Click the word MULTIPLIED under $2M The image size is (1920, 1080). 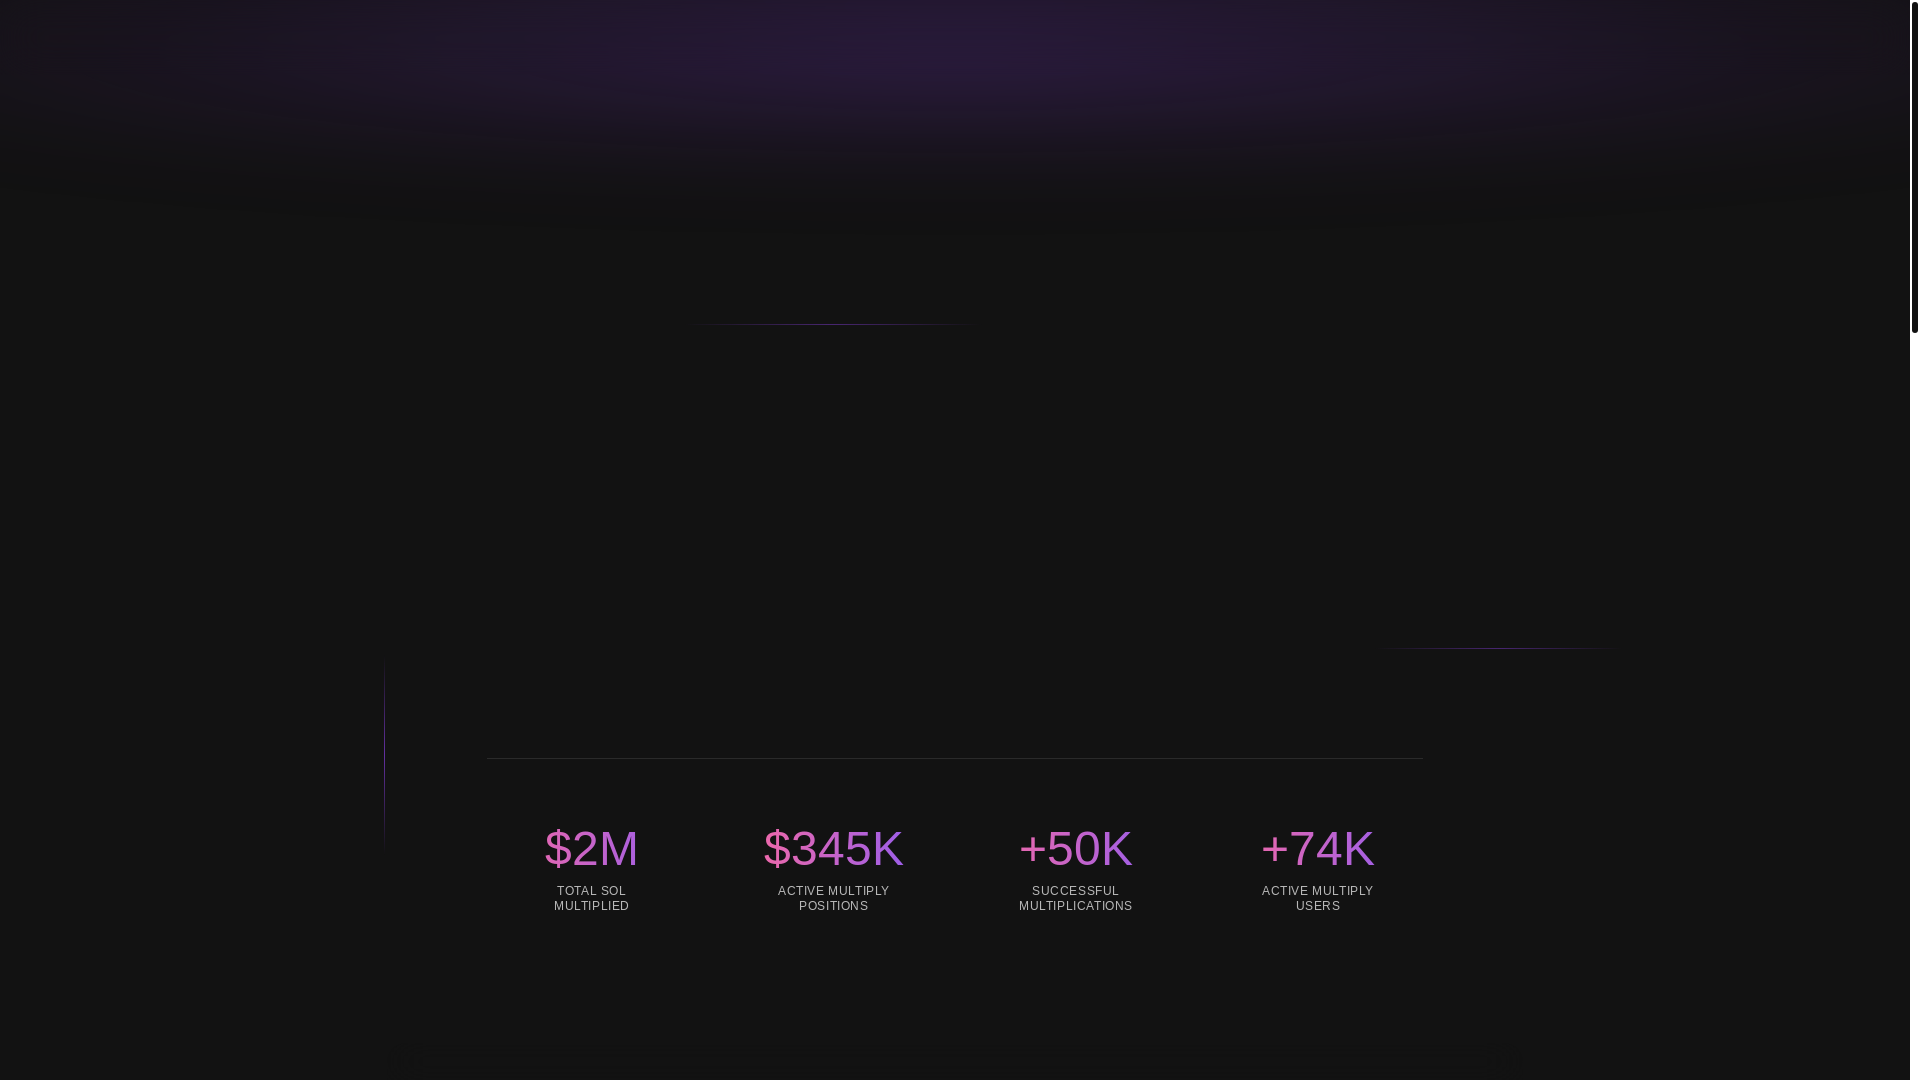click(591, 906)
